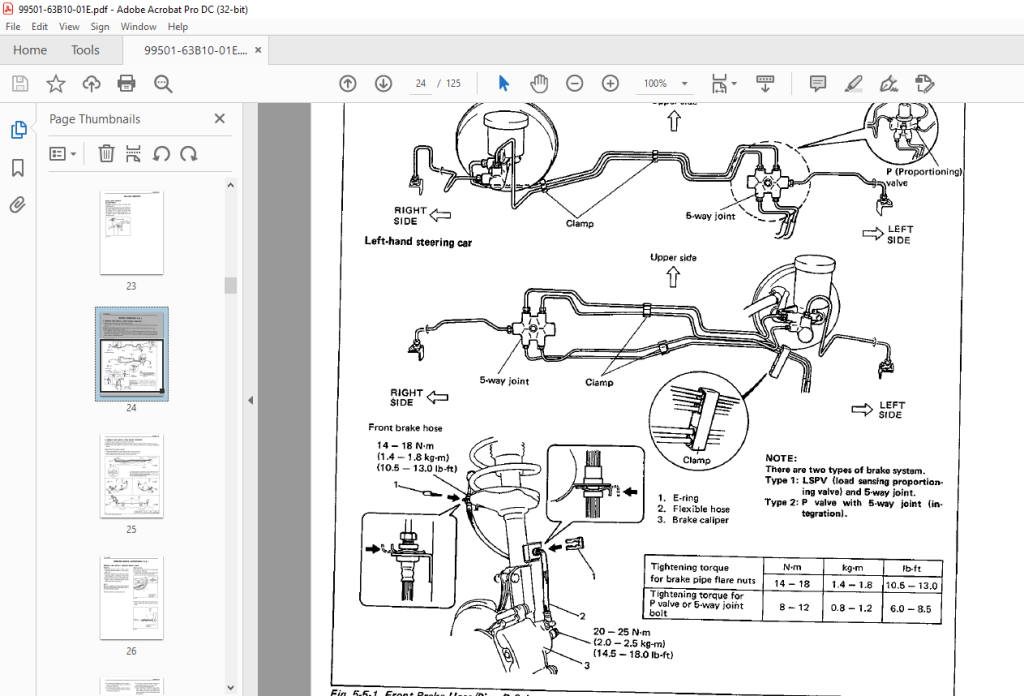
Task: Open the fit page scrolling options
Action: click(x=724, y=84)
